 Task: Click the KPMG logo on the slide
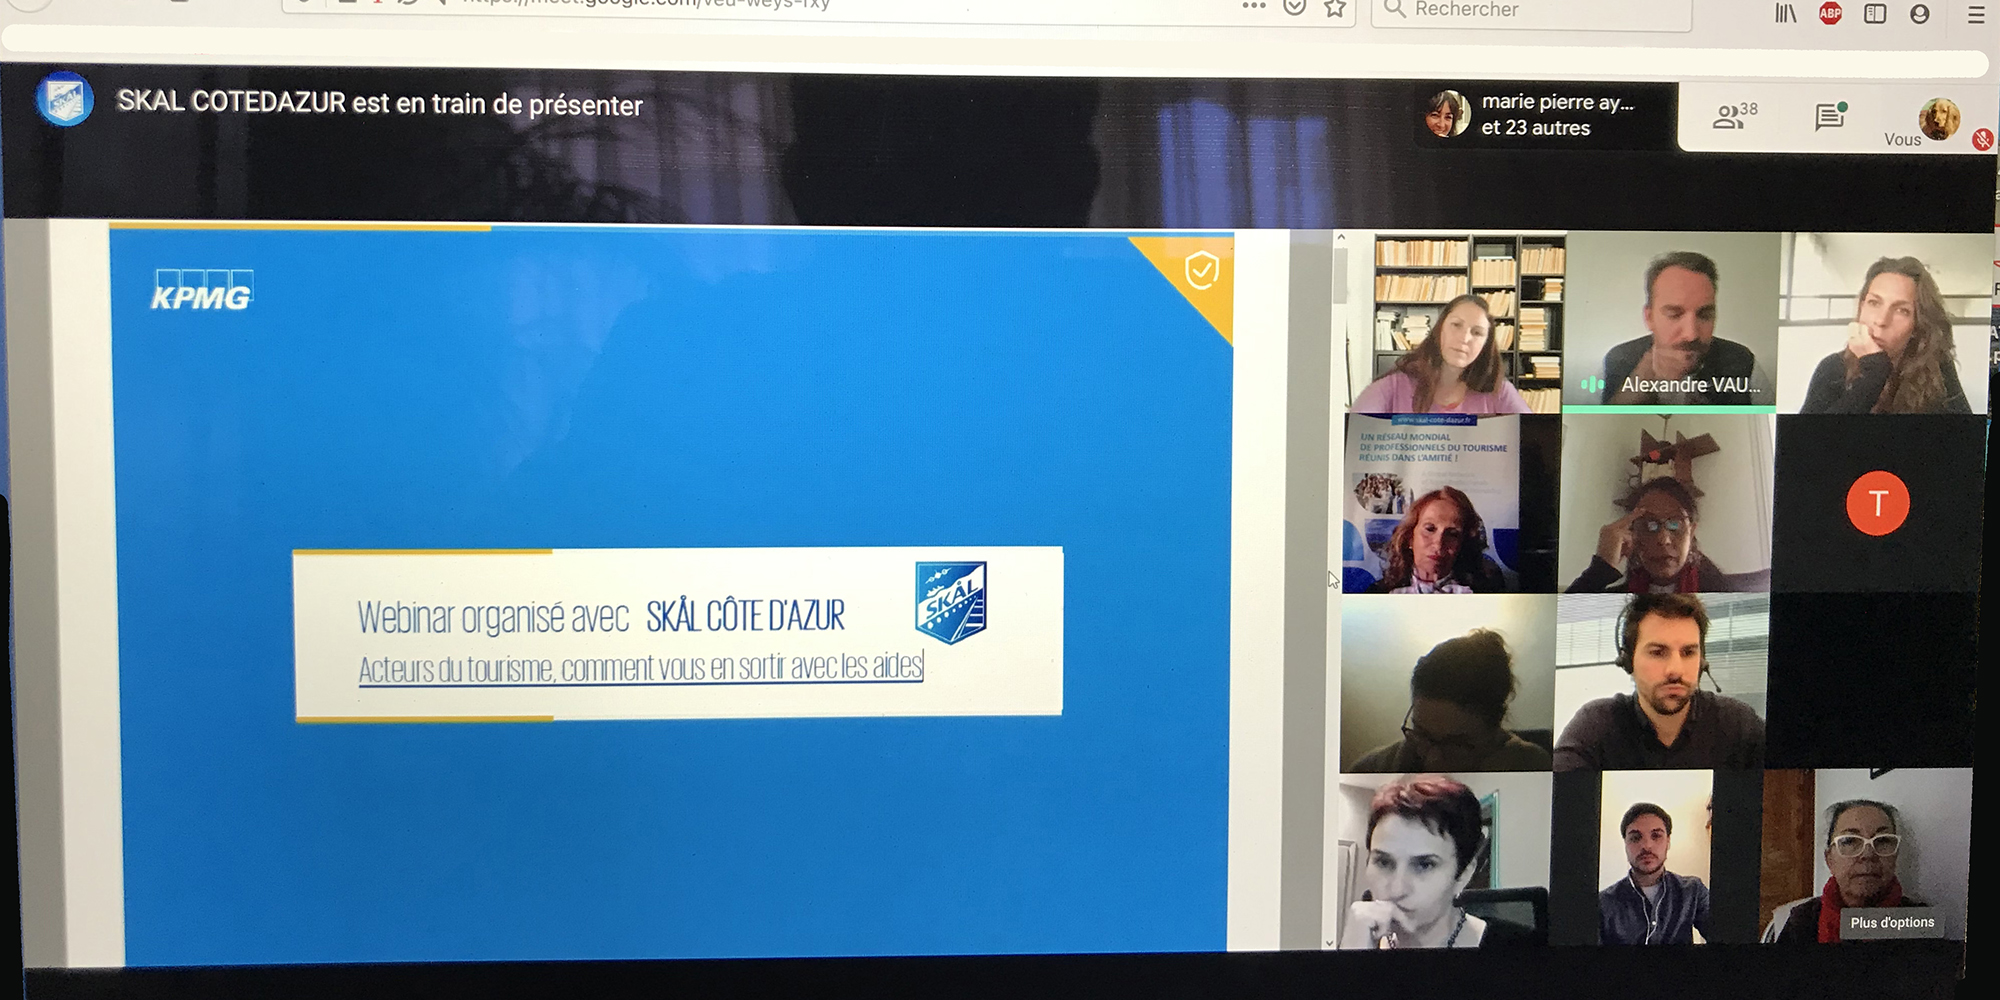tap(202, 291)
